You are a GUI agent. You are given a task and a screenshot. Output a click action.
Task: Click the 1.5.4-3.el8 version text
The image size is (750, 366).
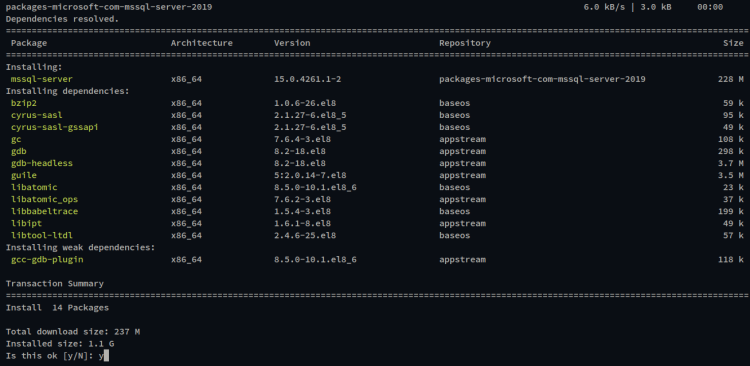click(302, 211)
